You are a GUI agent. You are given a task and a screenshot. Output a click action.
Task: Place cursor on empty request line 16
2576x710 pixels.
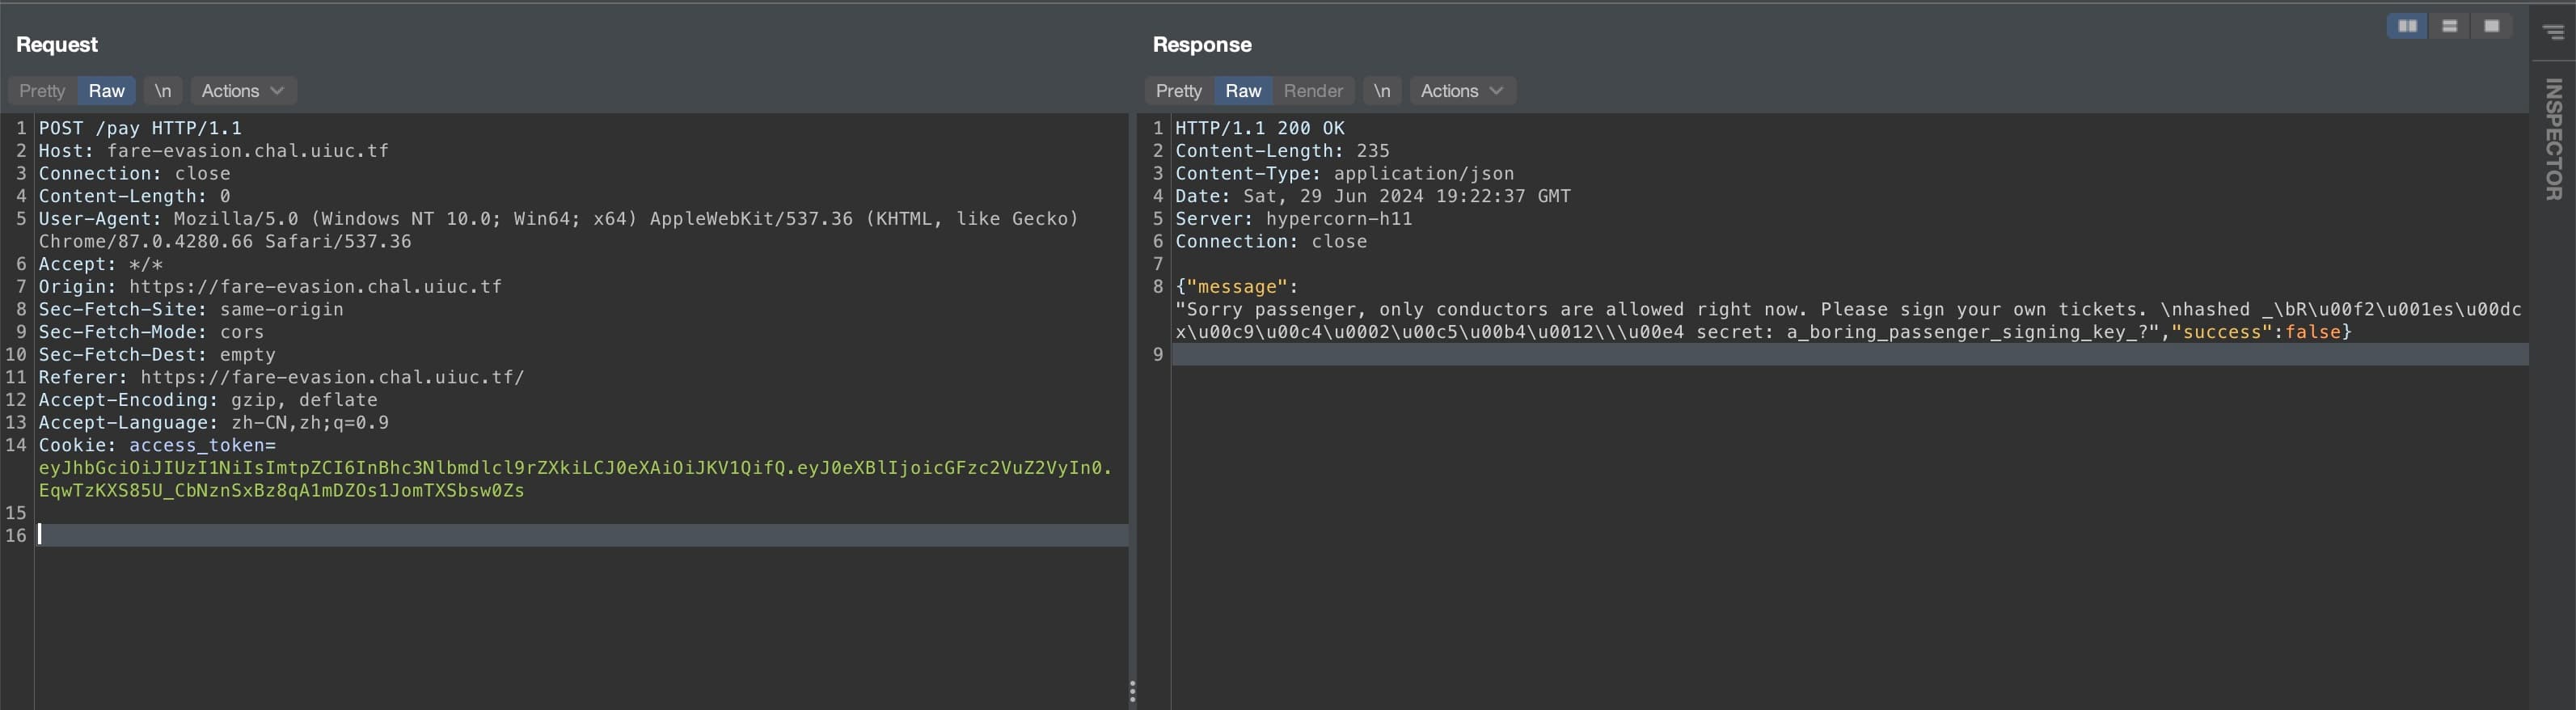pyautogui.click(x=580, y=536)
